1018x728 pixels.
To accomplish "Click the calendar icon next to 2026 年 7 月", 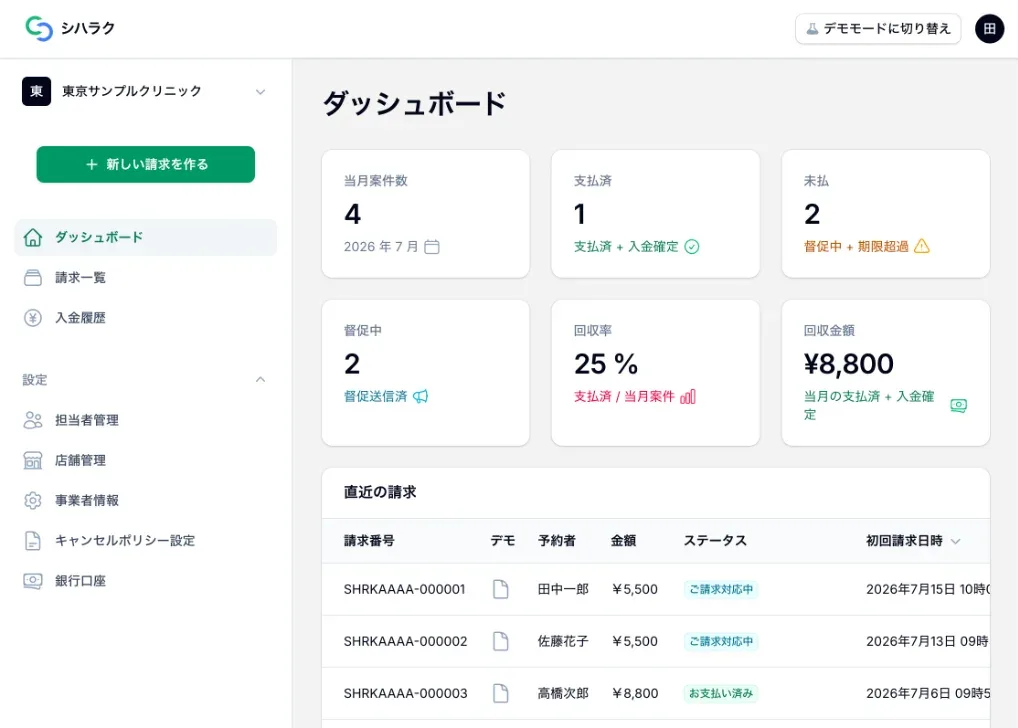I will coord(432,247).
